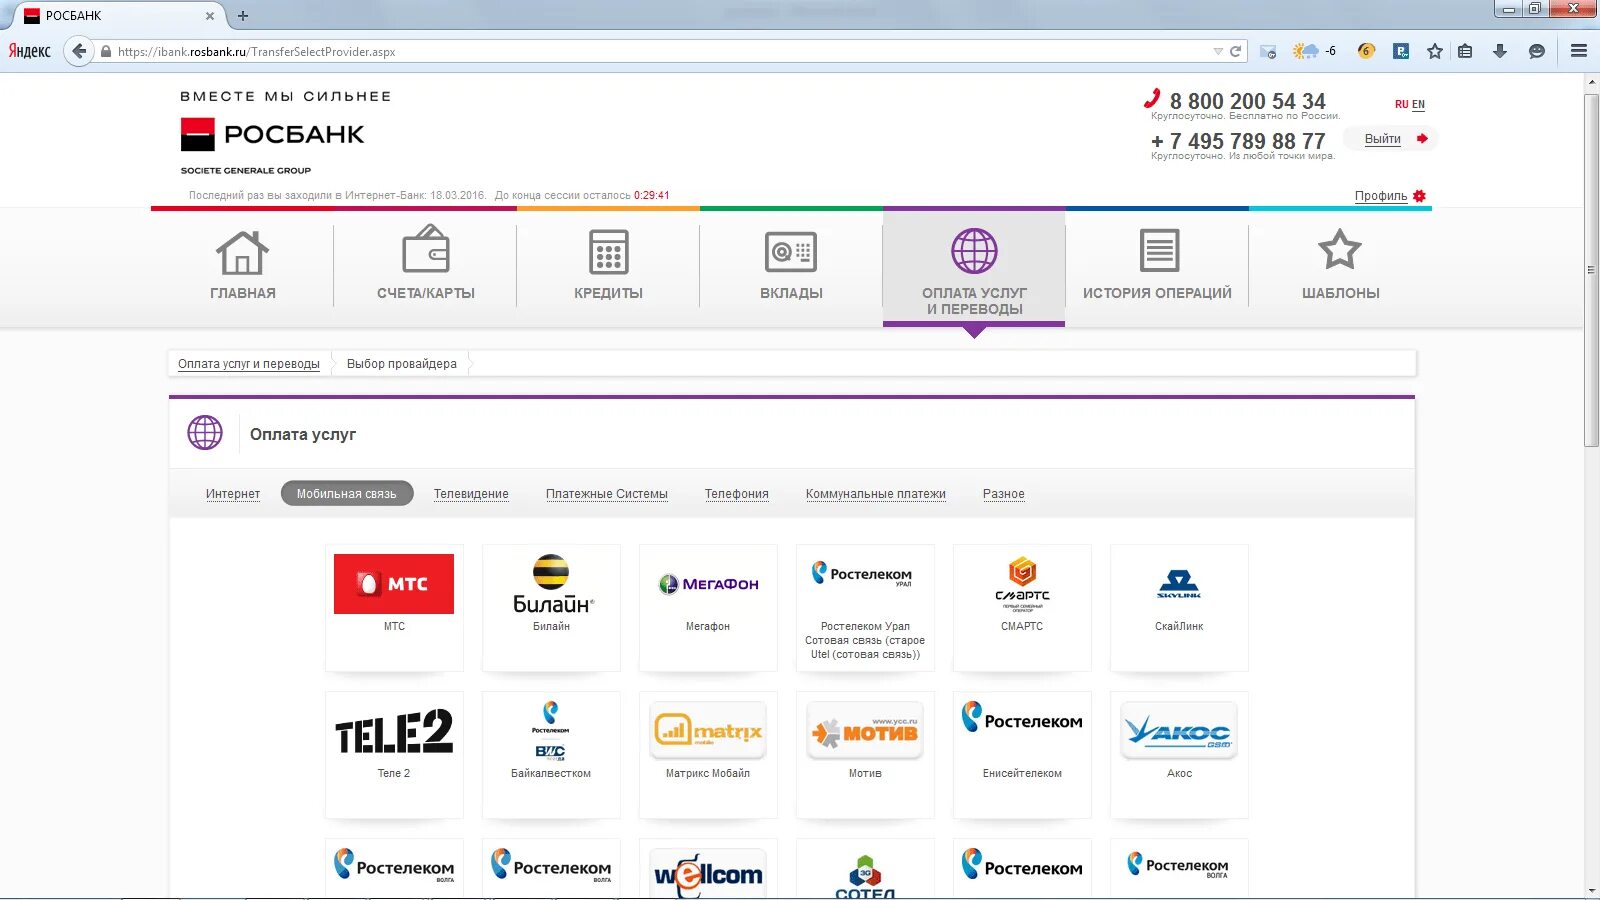Select the Мегафон provider logo
The width and height of the screenshot is (1600, 900).
click(x=708, y=584)
